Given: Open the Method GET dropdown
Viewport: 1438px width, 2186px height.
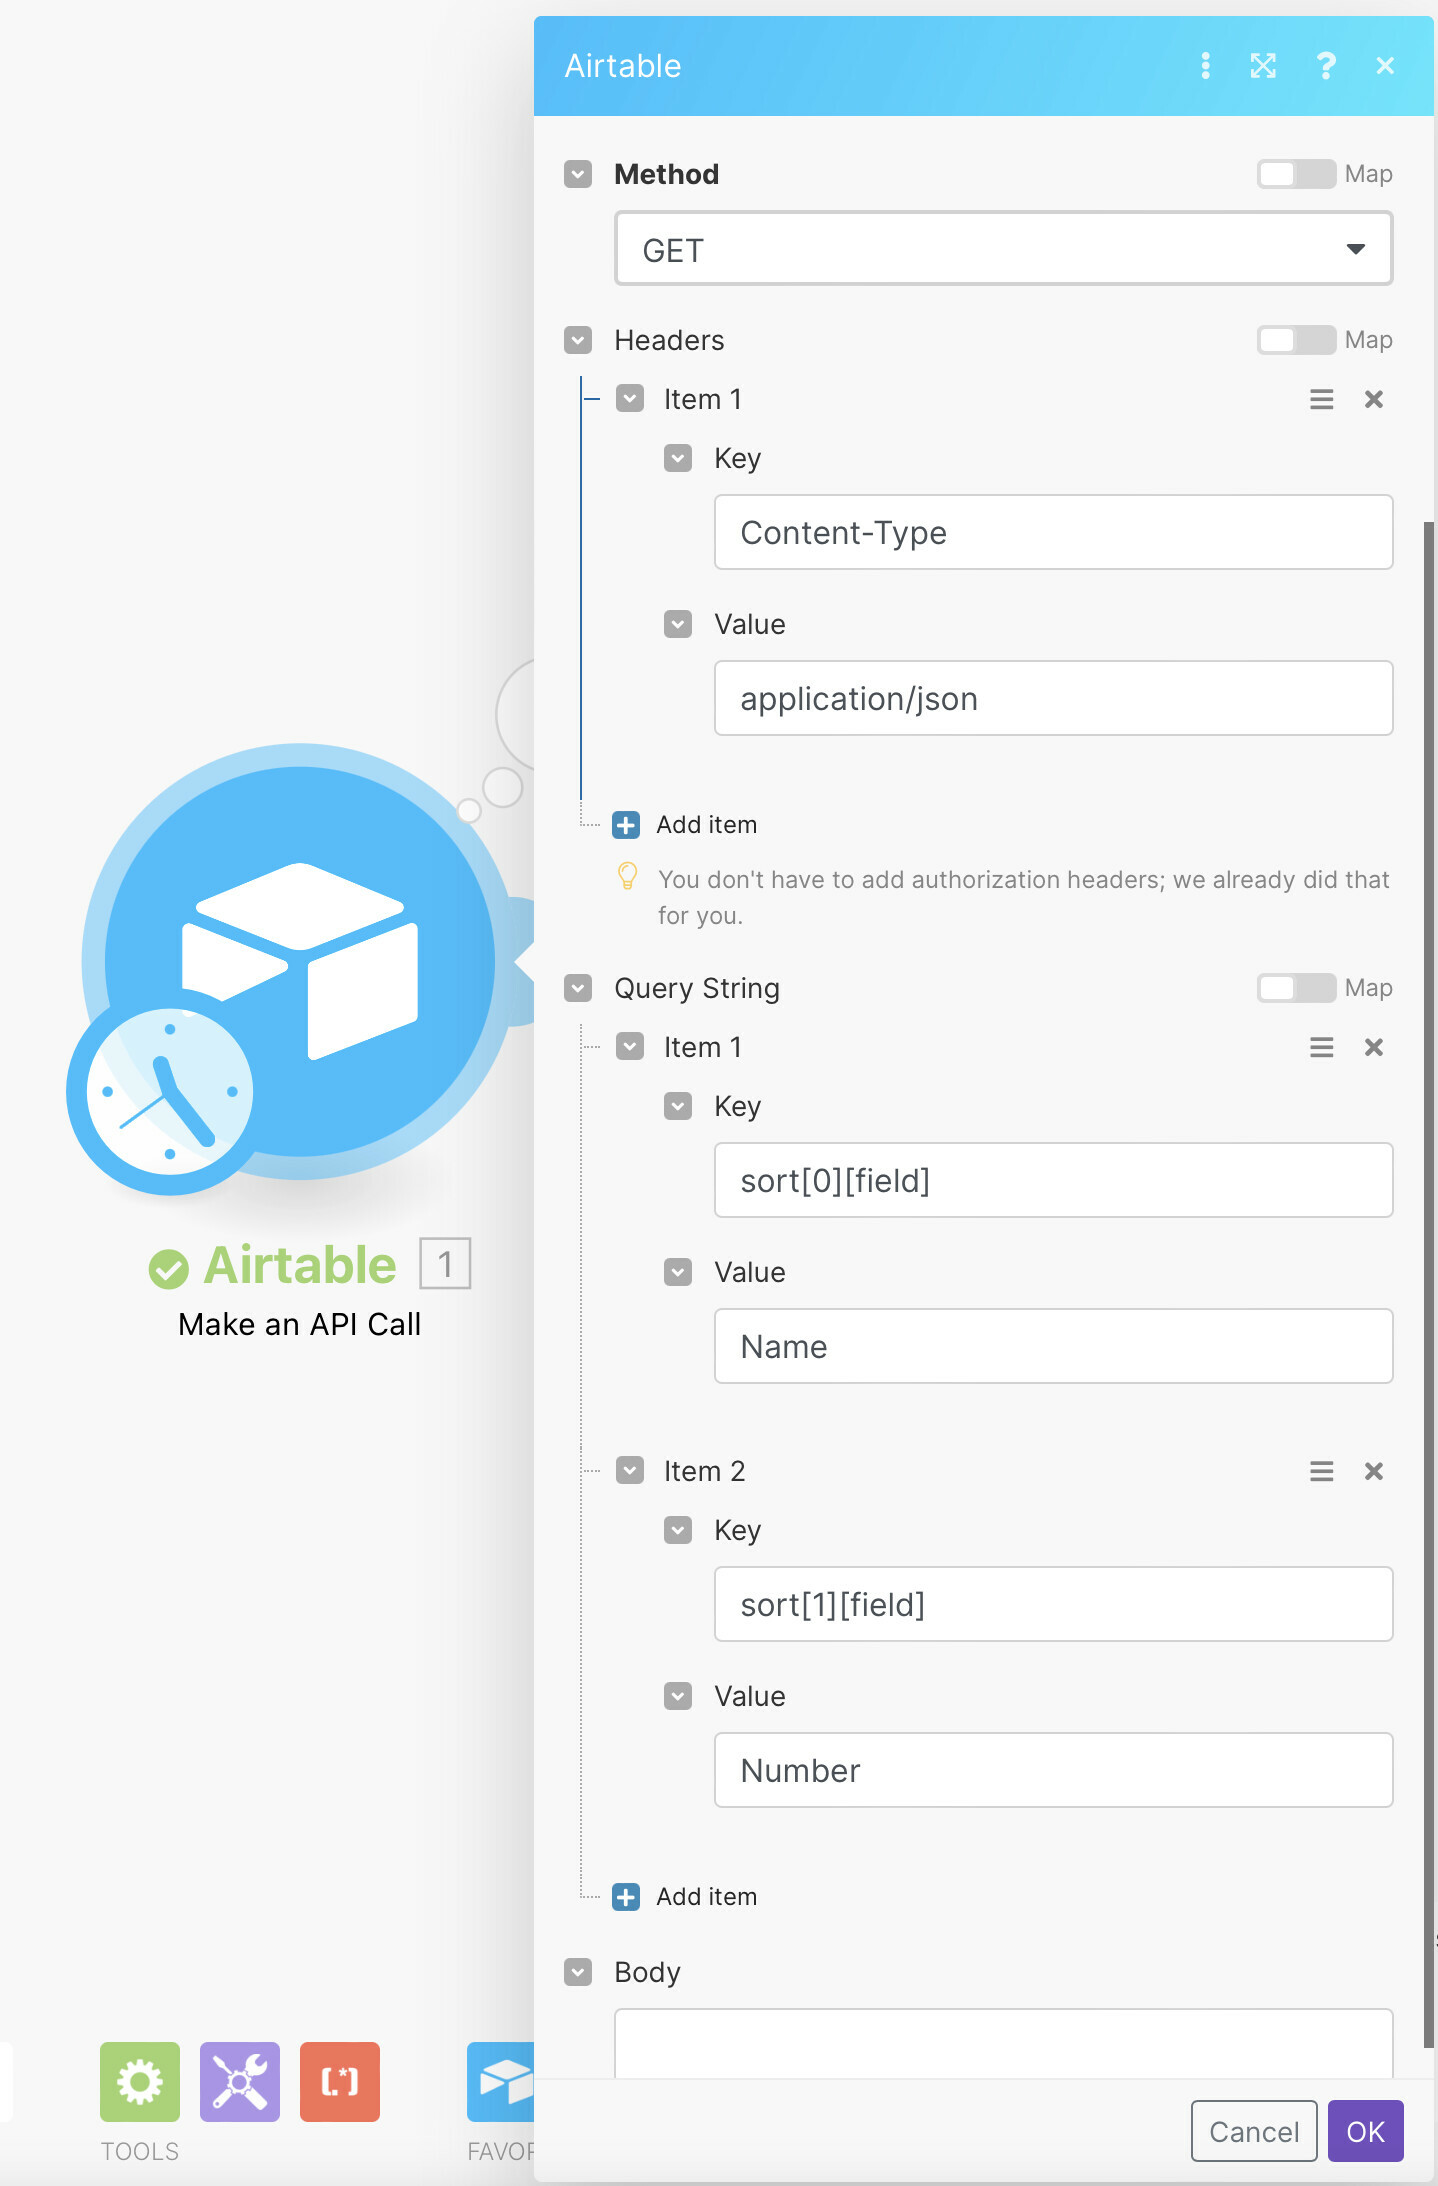Looking at the screenshot, I should point(1003,249).
